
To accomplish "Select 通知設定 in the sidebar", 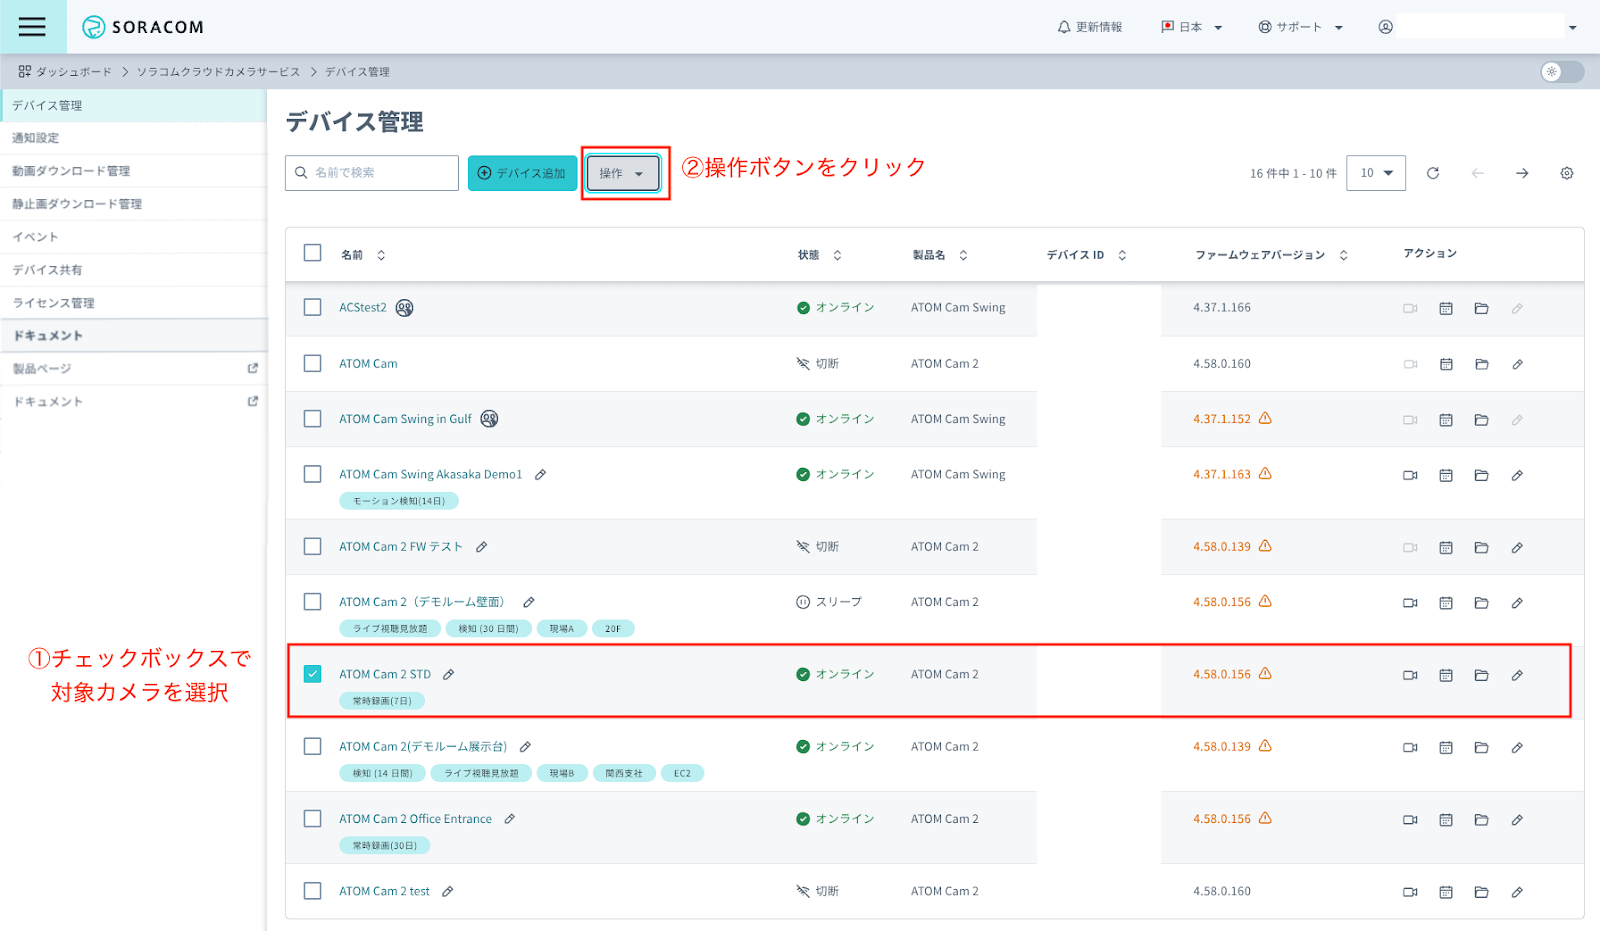I will click(x=36, y=138).
